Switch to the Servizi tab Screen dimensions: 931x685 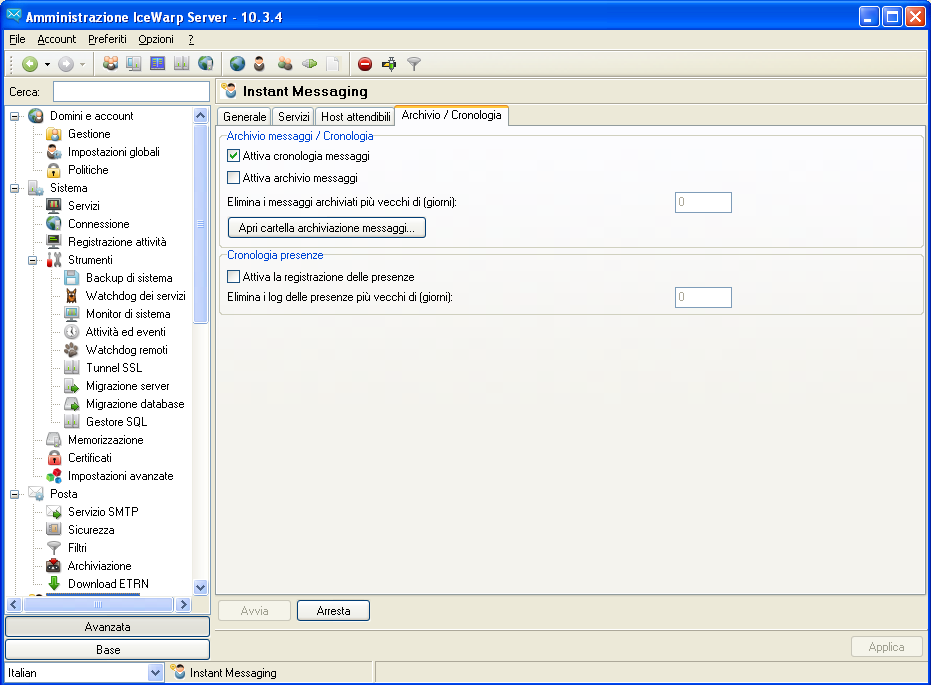(x=294, y=117)
